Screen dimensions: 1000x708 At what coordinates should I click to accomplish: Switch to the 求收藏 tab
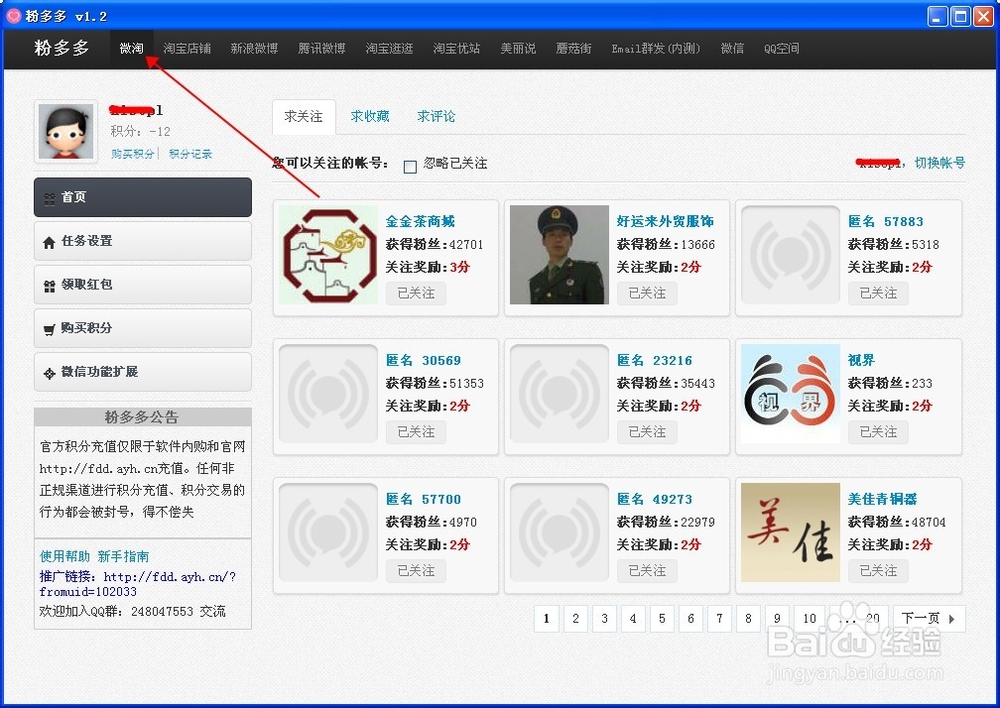point(369,116)
